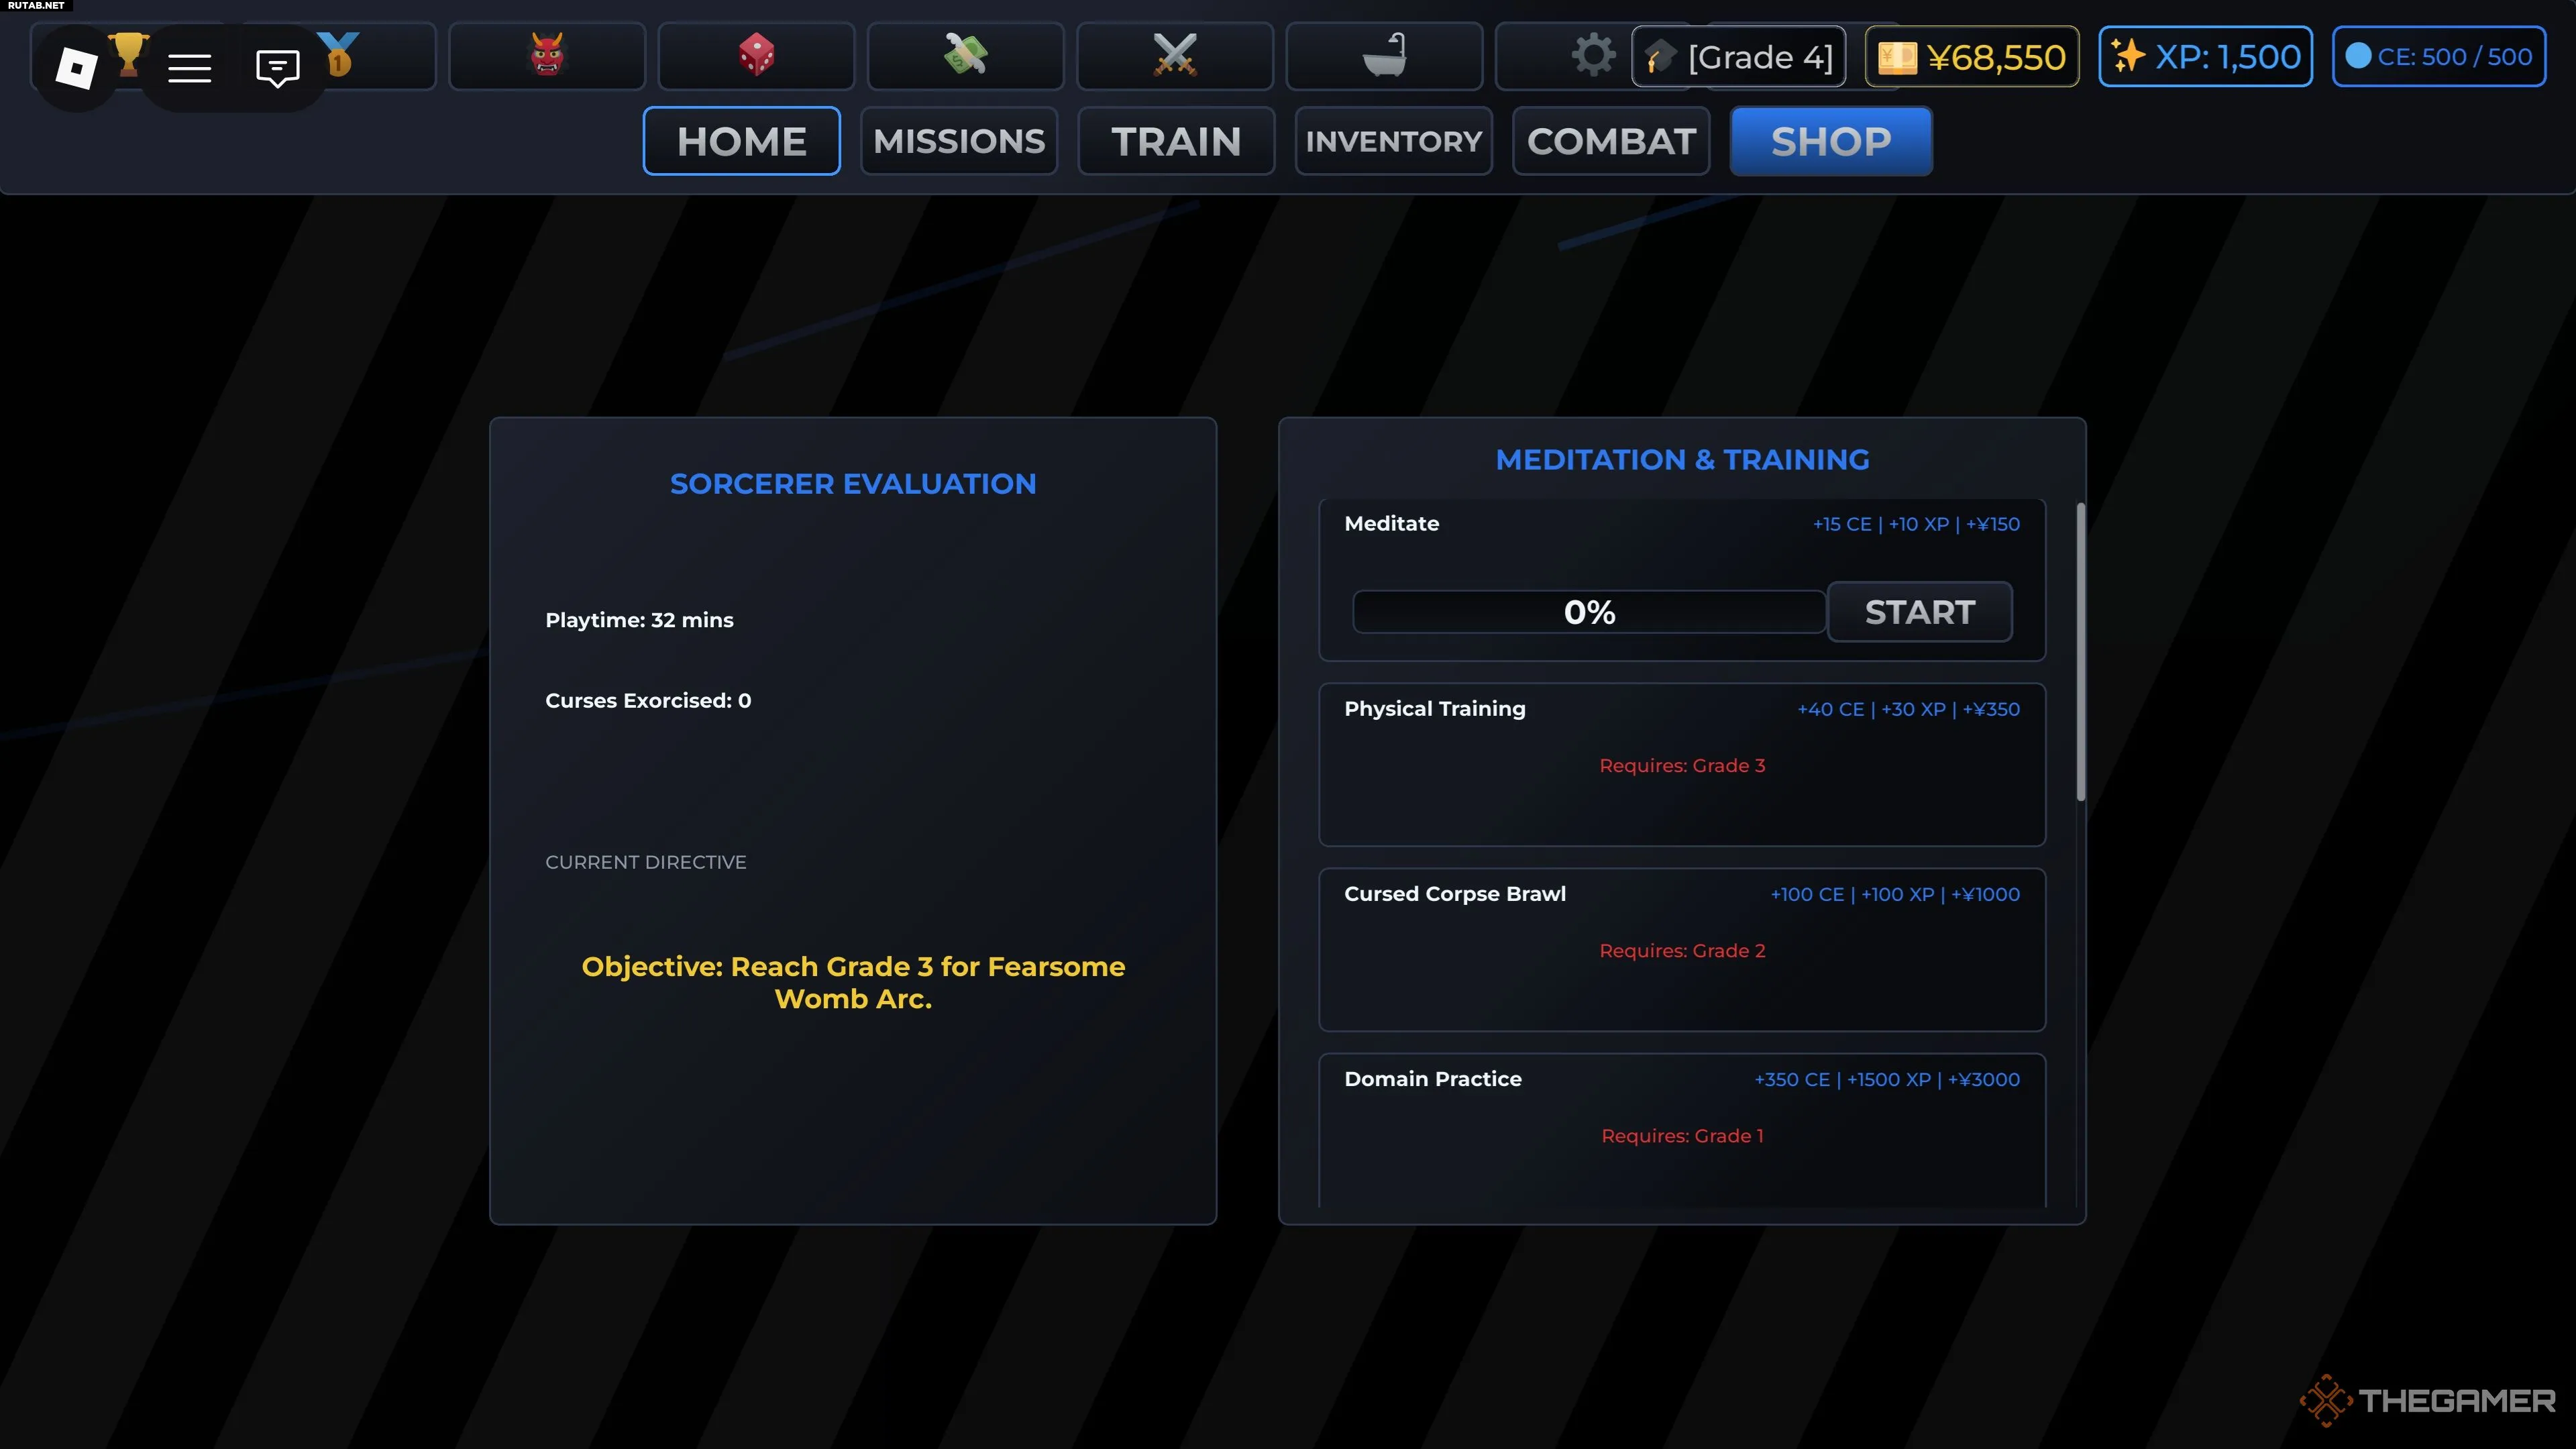
Task: Click the yen balance ¥68,550 display
Action: coord(1971,57)
